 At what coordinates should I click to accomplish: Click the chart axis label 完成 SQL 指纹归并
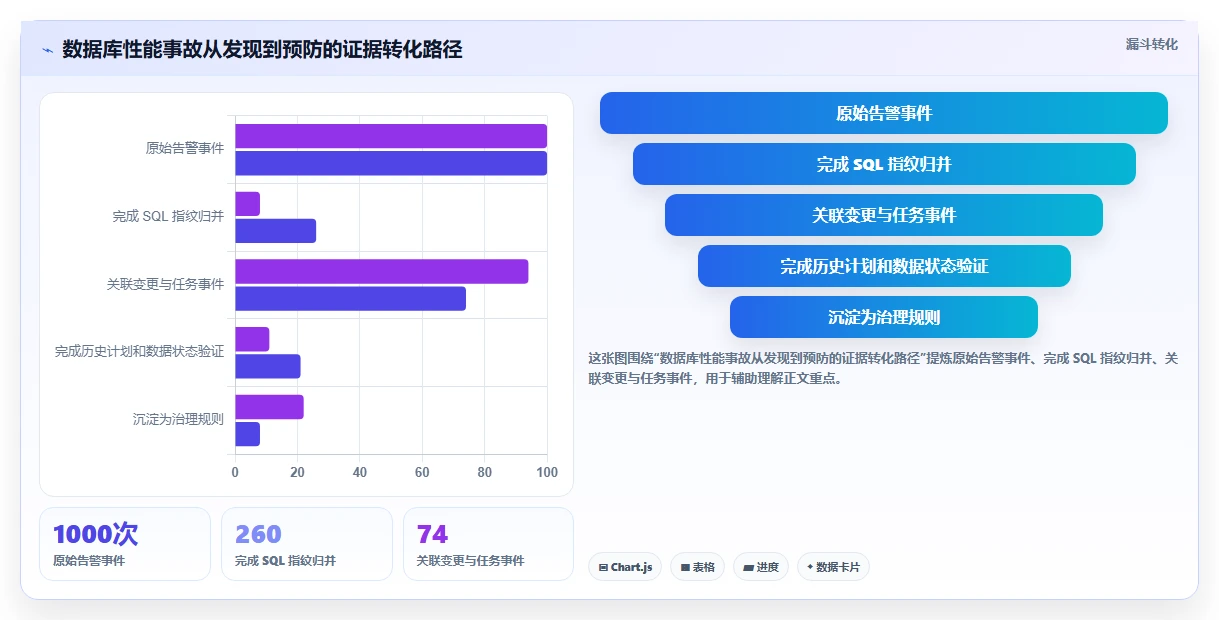pos(168,216)
